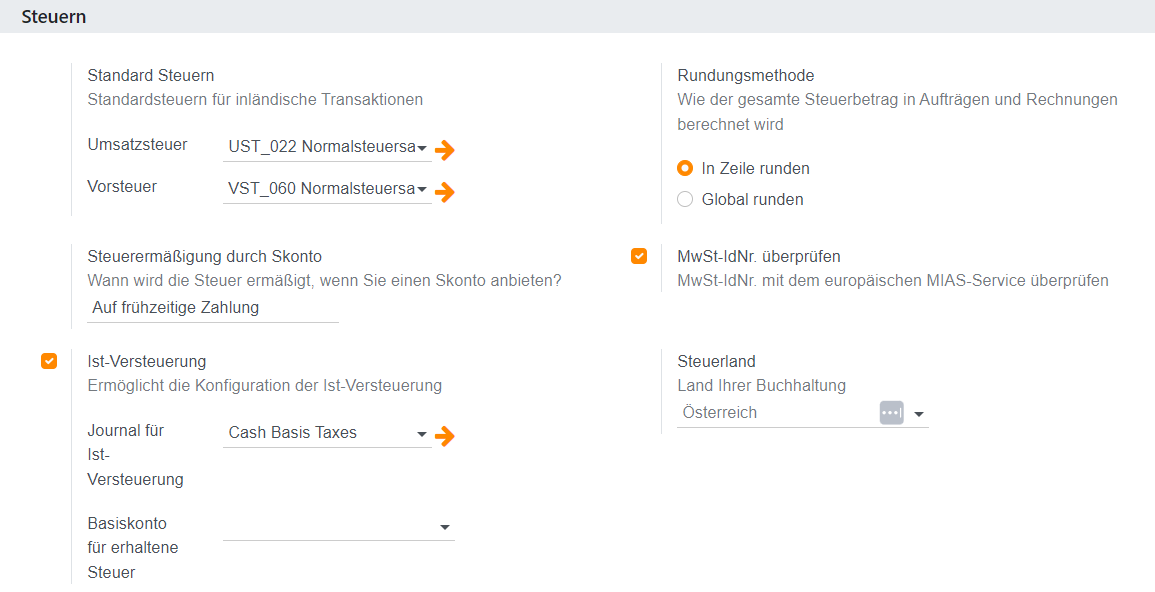
Task: Open the Basiskonto für erhaltene Steuer dropdown
Action: coord(445,527)
